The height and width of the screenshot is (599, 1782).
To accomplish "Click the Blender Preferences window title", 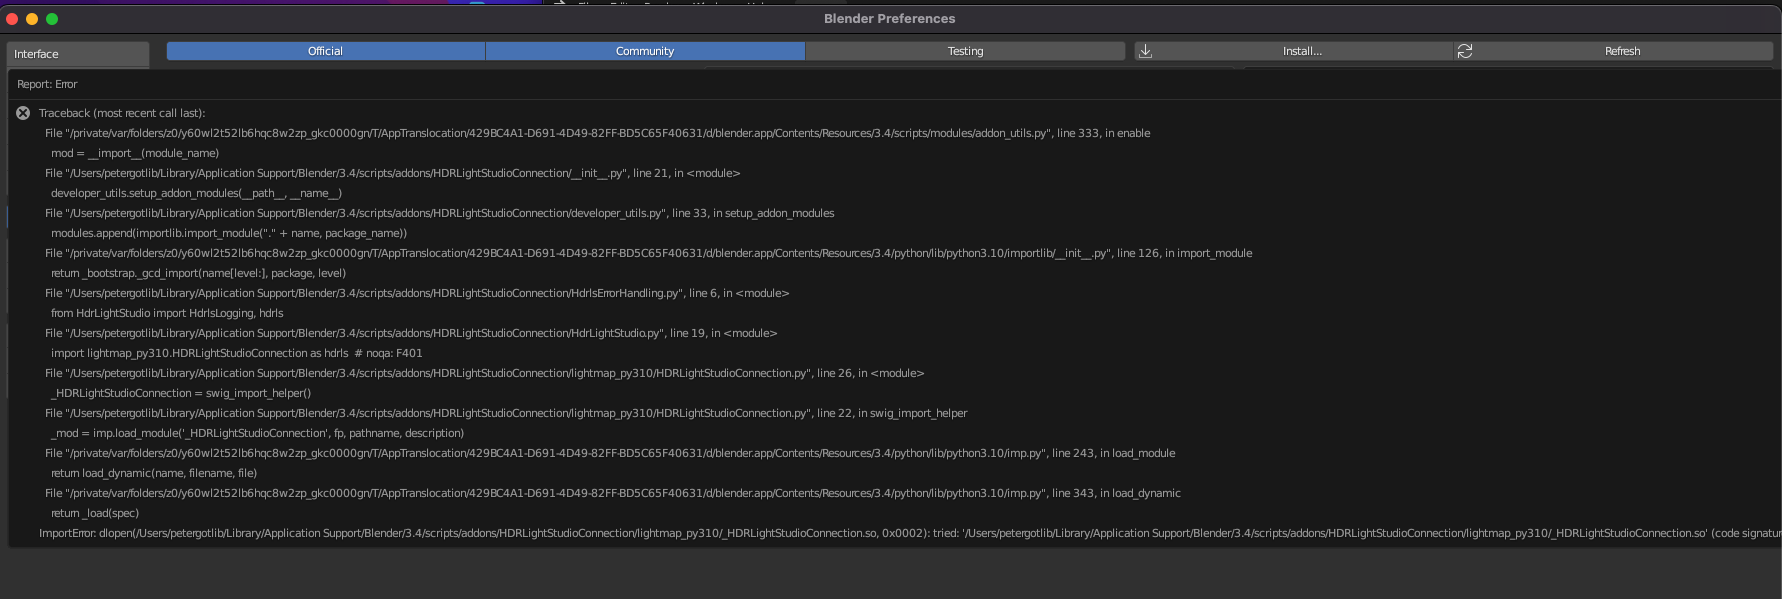I will (x=889, y=19).
